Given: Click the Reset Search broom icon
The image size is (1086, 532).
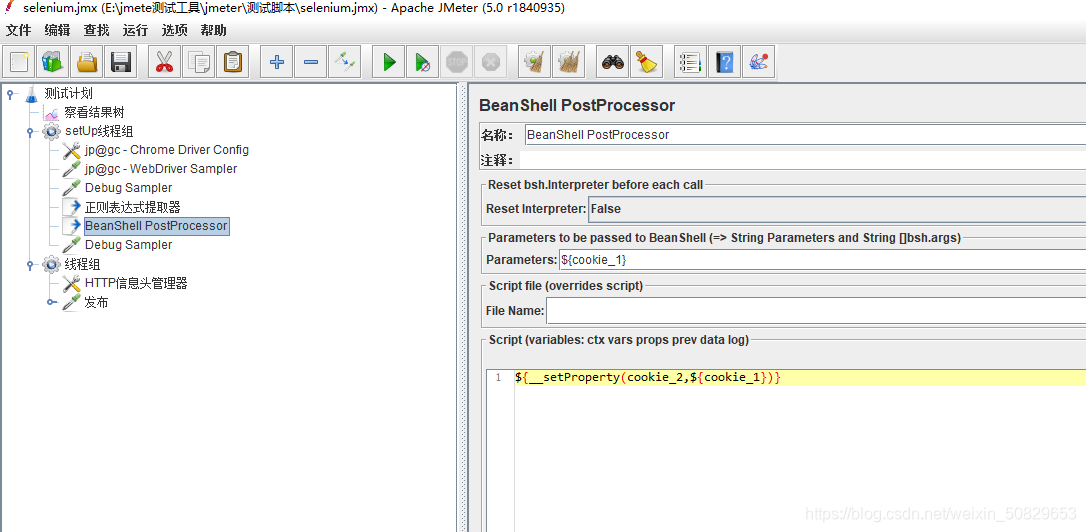Looking at the screenshot, I should tap(647, 63).
